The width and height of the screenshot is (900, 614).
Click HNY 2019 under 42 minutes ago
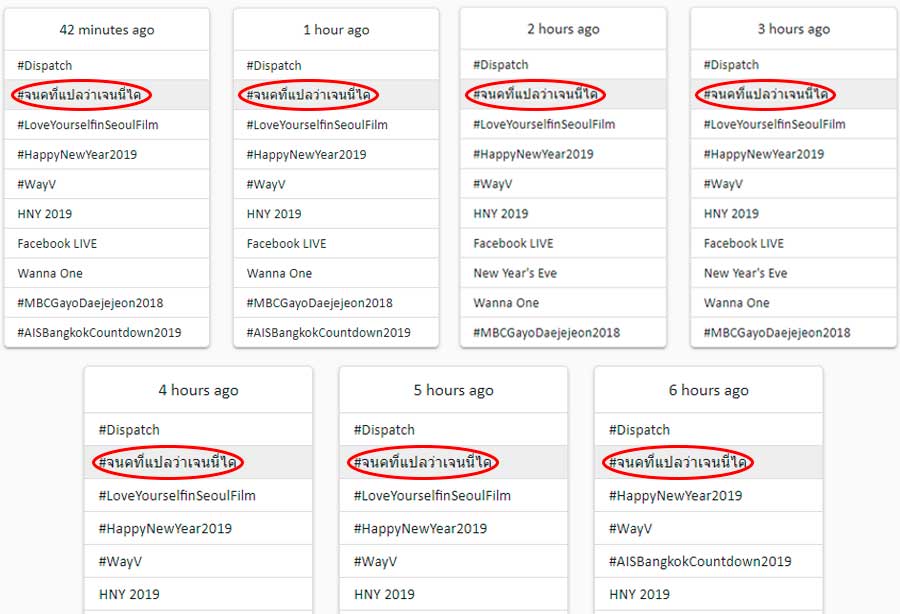point(45,214)
